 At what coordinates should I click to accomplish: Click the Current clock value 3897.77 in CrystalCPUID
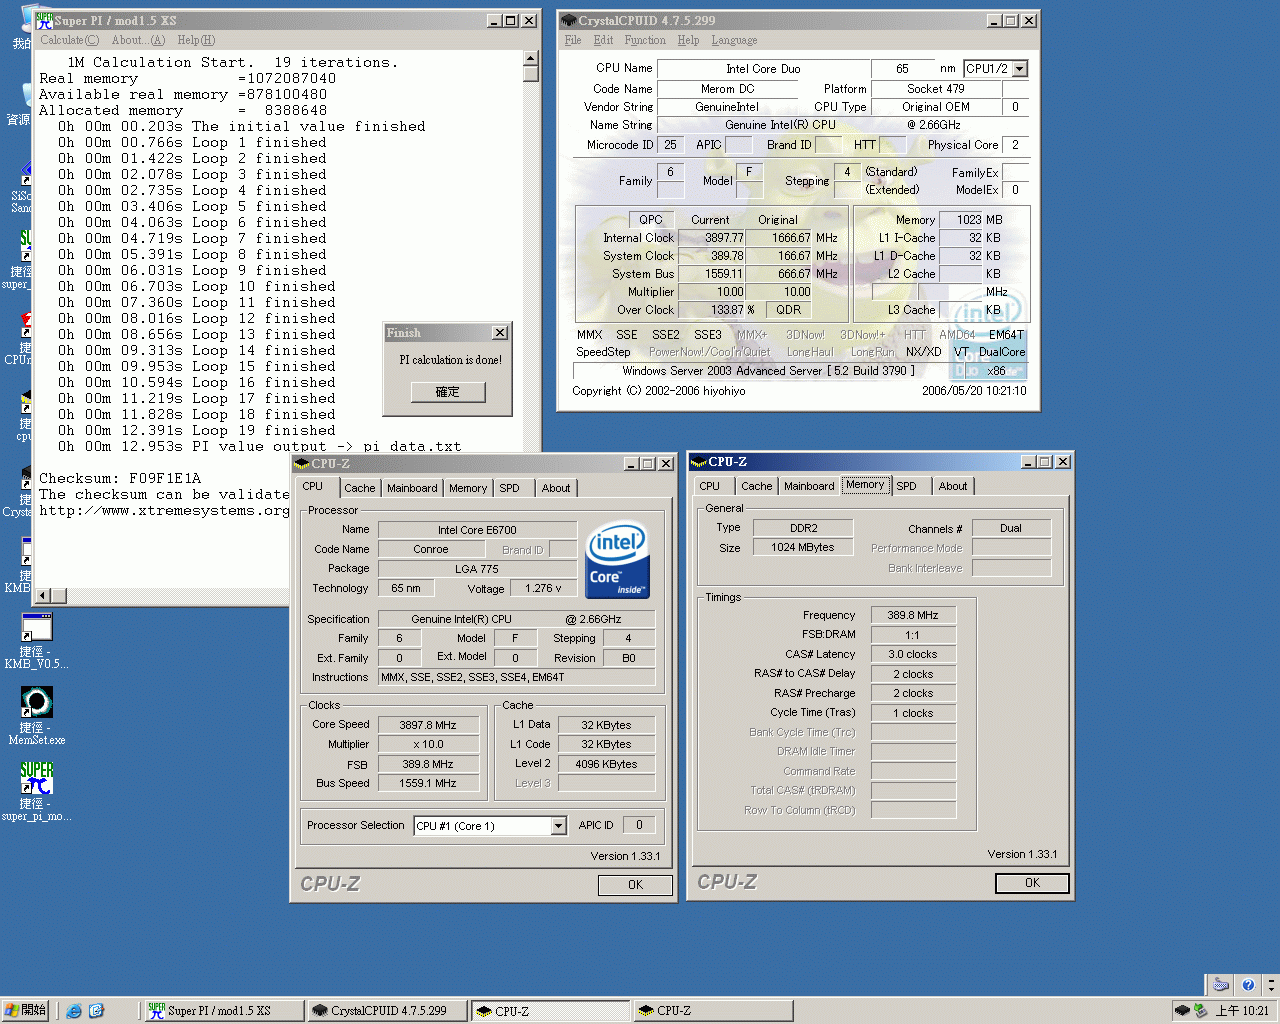click(x=712, y=238)
